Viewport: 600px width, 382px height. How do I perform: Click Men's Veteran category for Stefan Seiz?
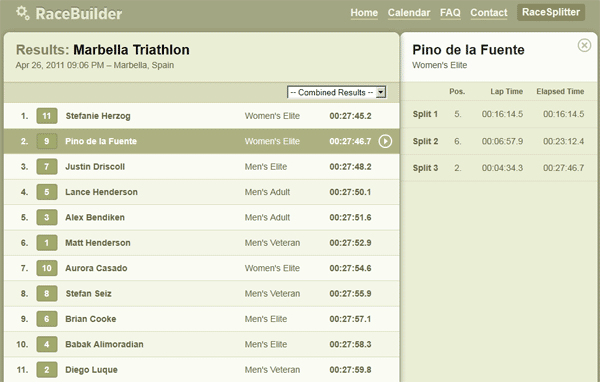point(272,294)
